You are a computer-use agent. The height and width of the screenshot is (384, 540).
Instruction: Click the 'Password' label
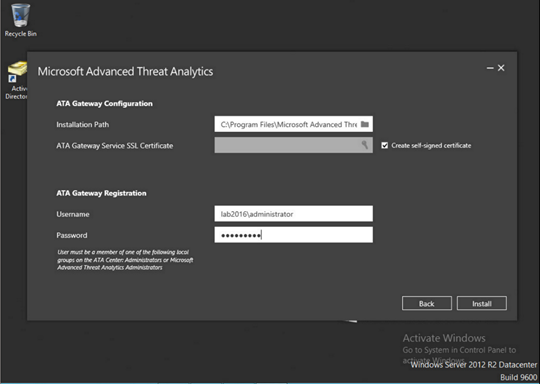tap(72, 235)
